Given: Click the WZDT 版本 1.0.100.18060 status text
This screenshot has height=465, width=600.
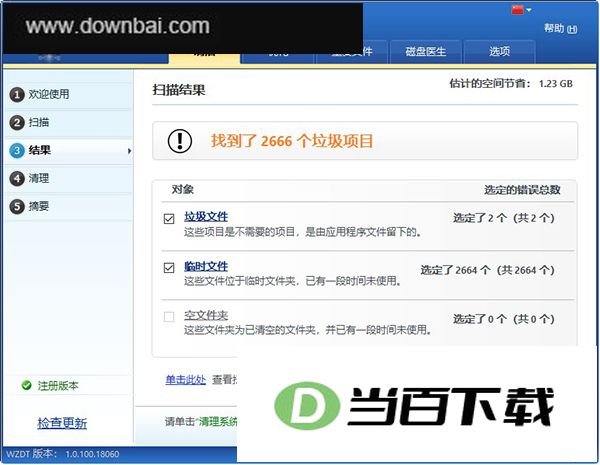Looking at the screenshot, I should [63, 454].
